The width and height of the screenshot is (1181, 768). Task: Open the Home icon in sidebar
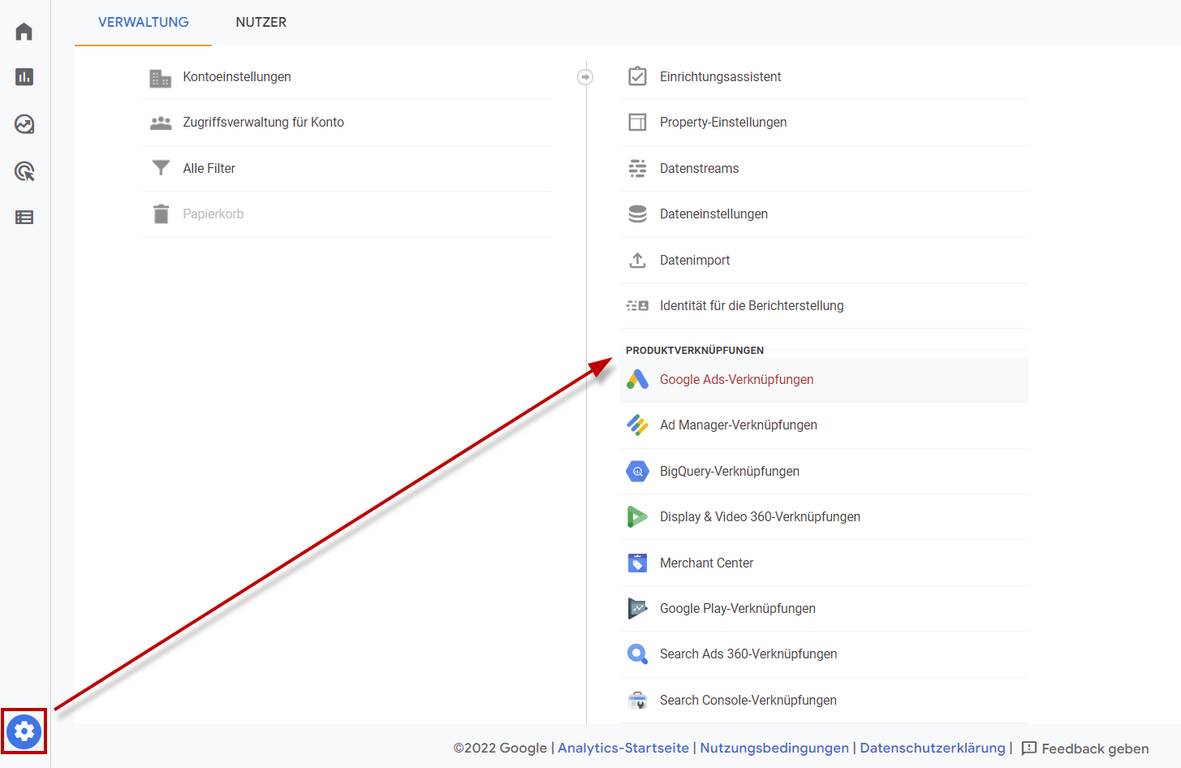pyautogui.click(x=24, y=31)
